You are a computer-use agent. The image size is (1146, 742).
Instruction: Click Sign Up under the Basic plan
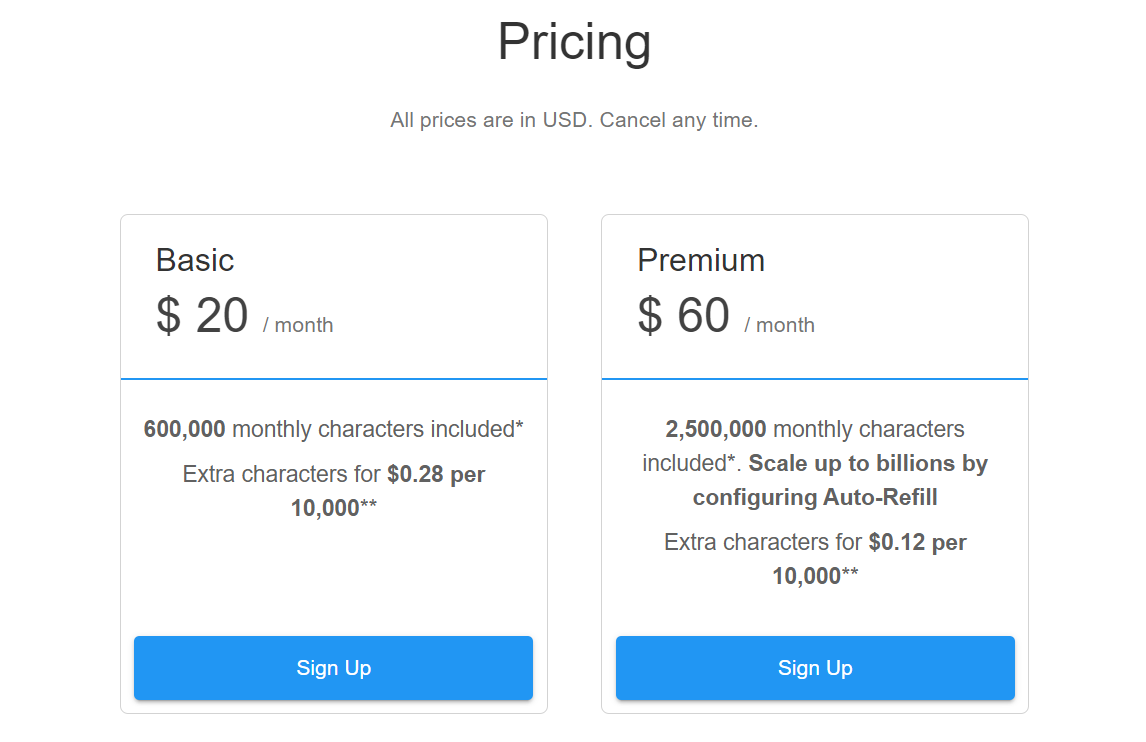(333, 668)
